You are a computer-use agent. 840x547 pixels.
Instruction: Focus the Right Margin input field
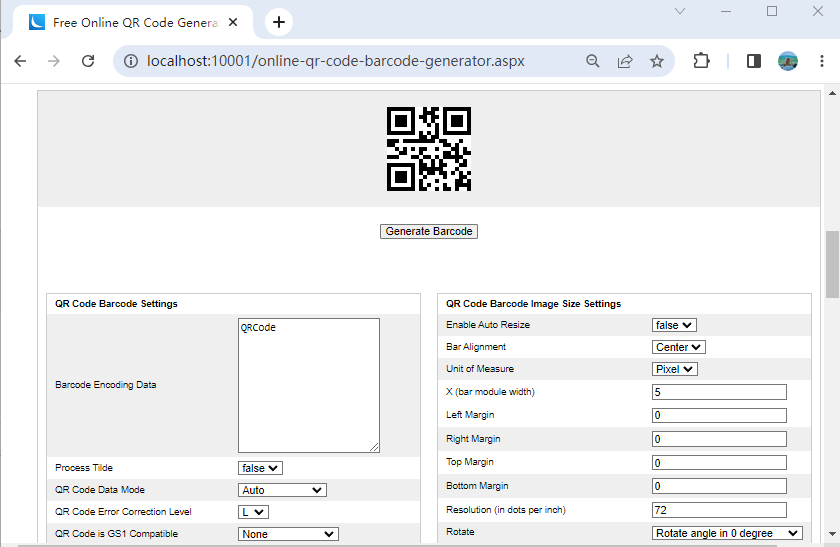point(719,439)
